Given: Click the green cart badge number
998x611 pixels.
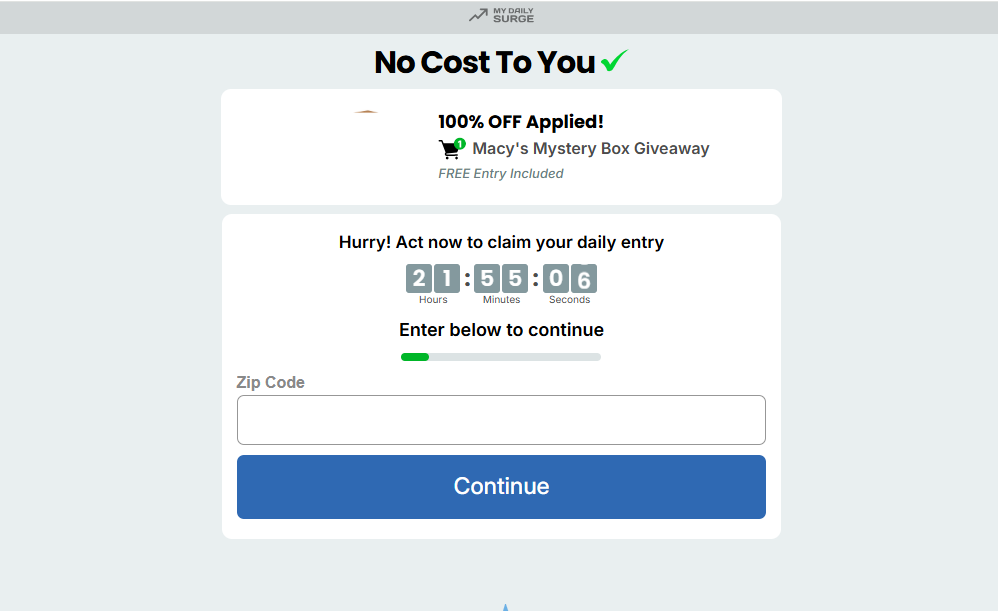Looking at the screenshot, I should pyautogui.click(x=460, y=143).
